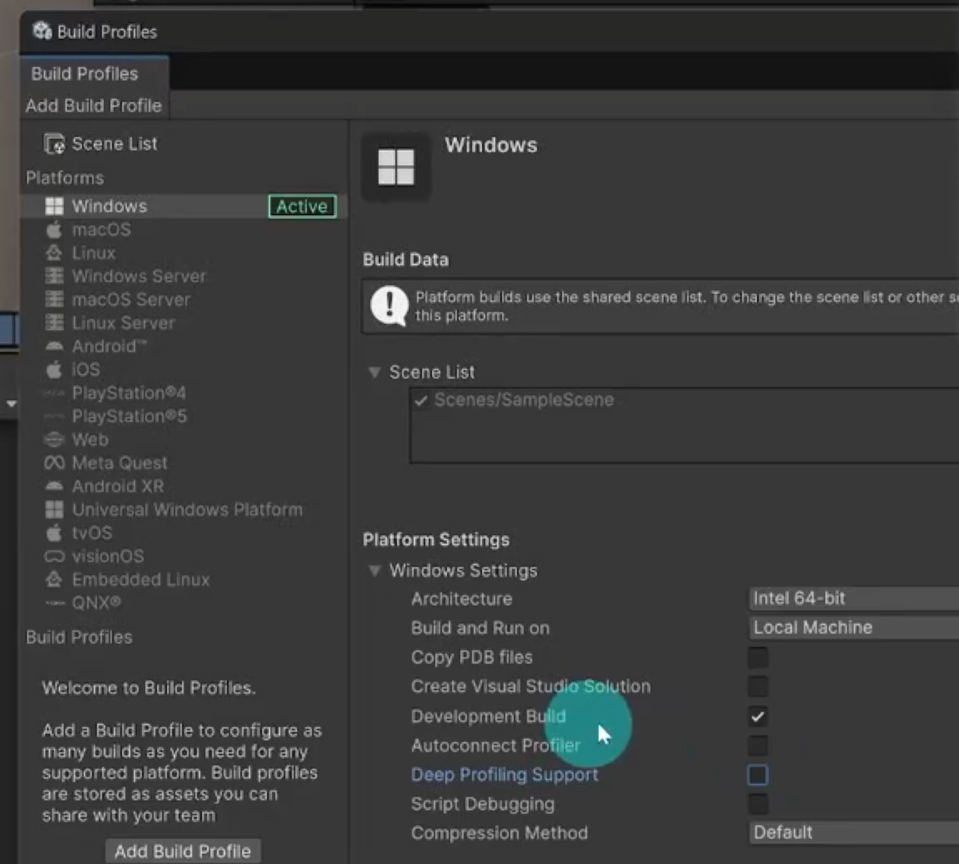The image size is (959, 864).
Task: Select the macOS apple icon in platforms
Action: [54, 230]
